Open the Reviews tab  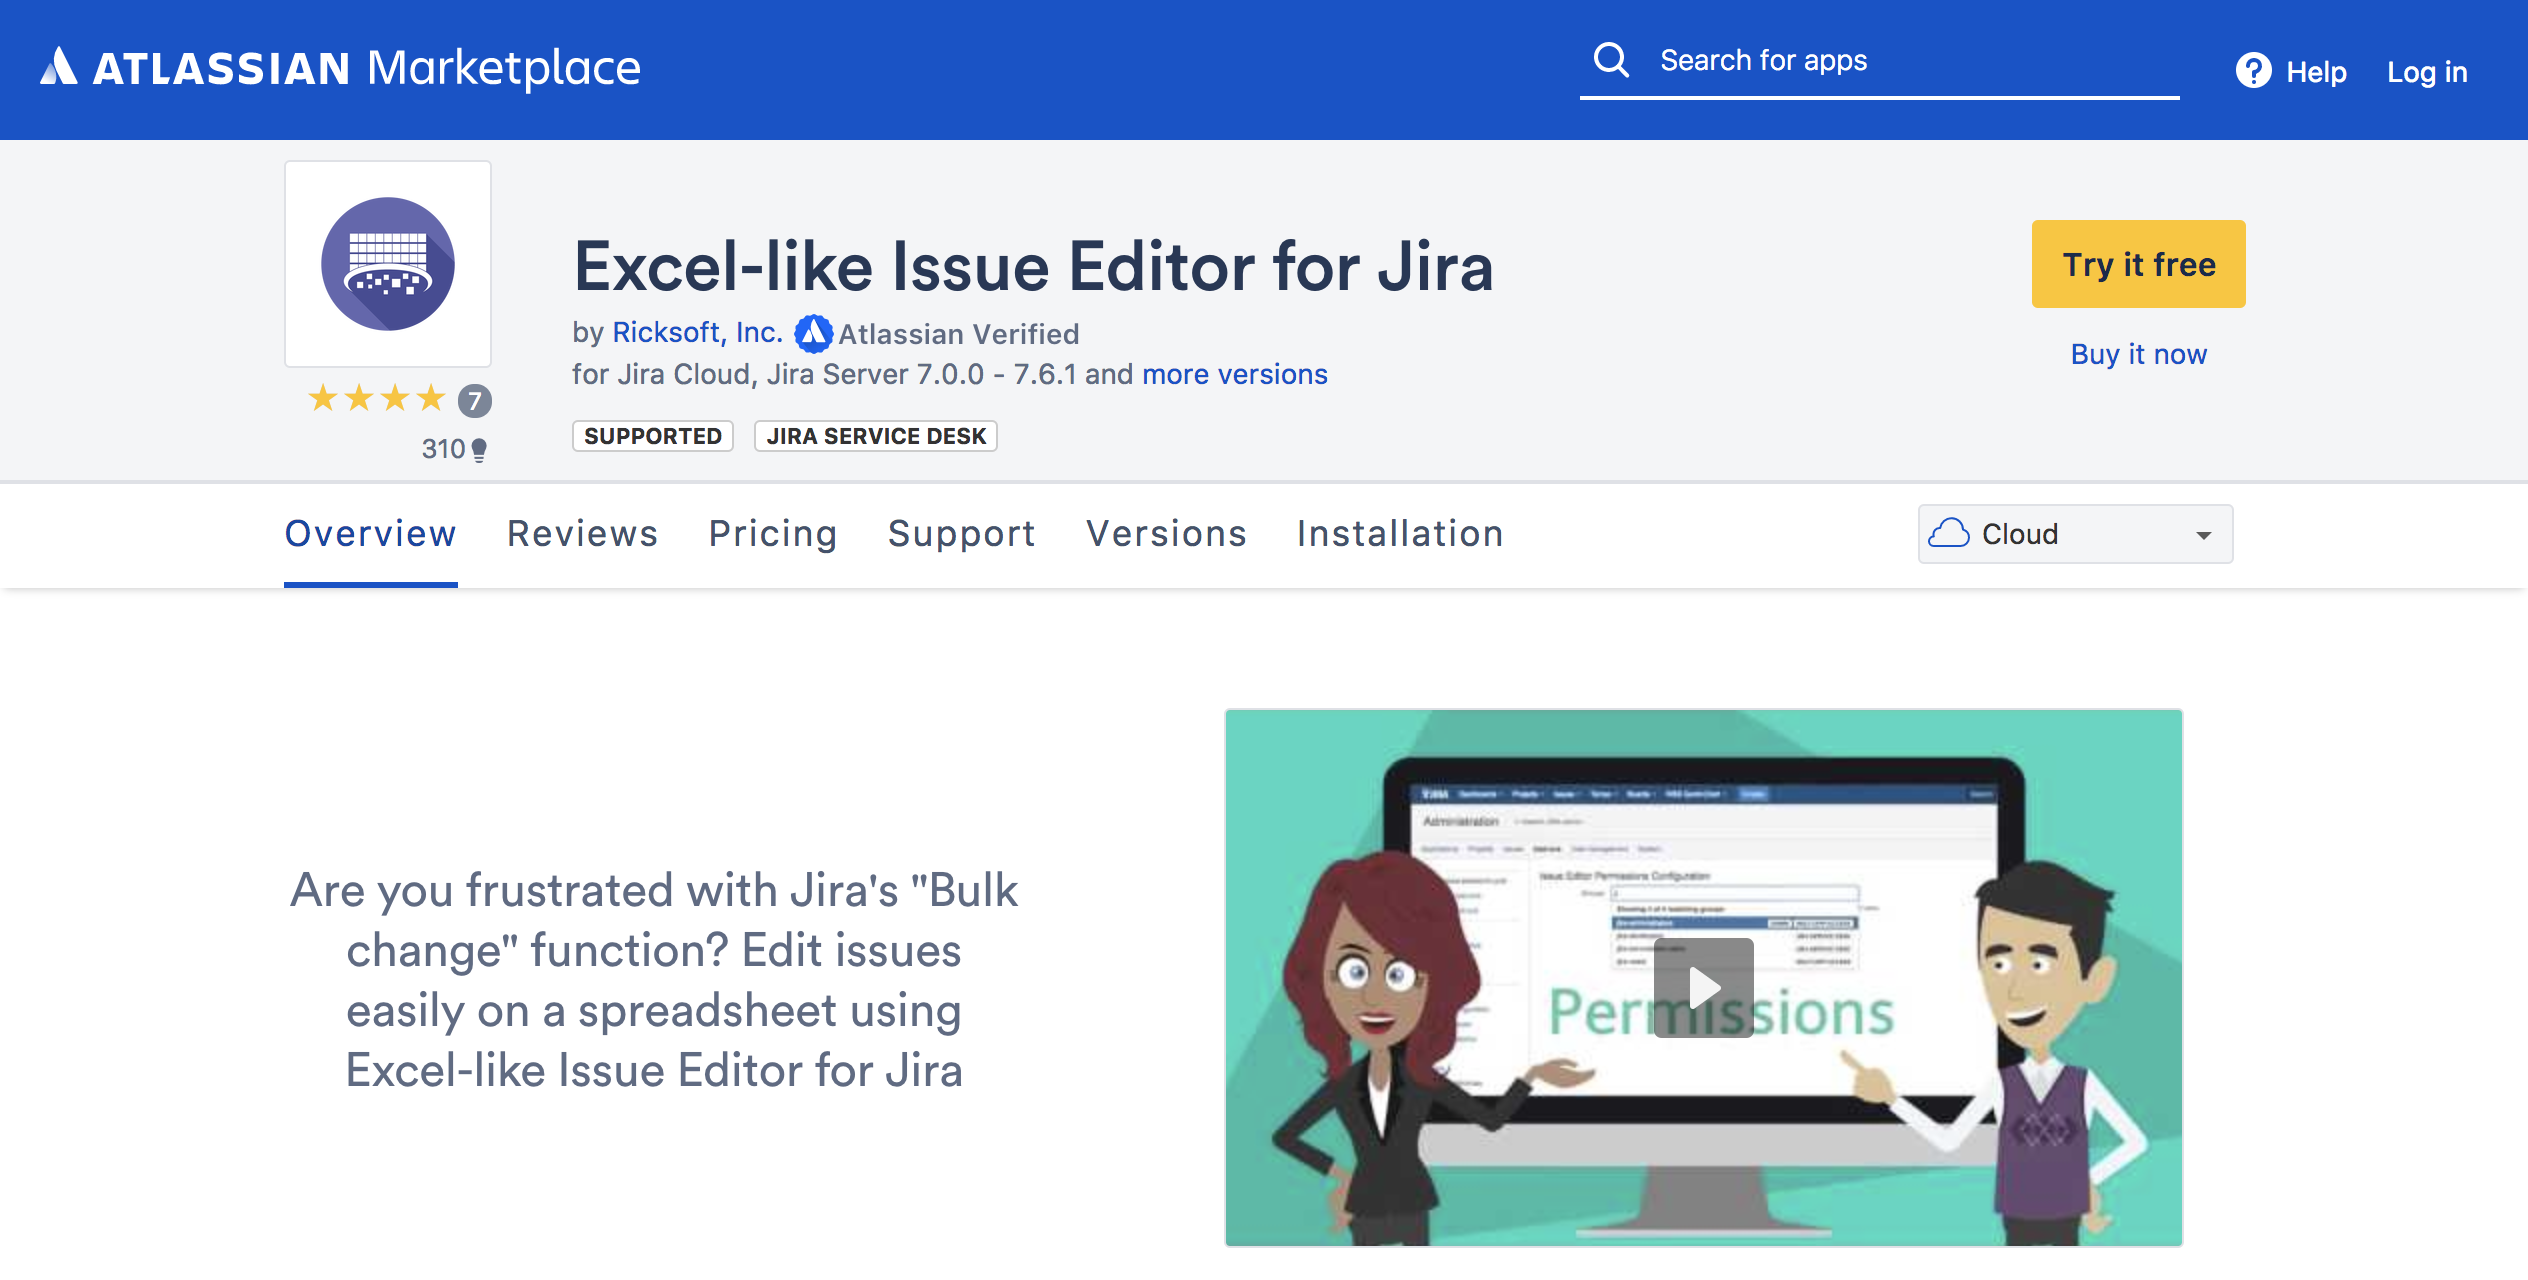click(x=582, y=534)
